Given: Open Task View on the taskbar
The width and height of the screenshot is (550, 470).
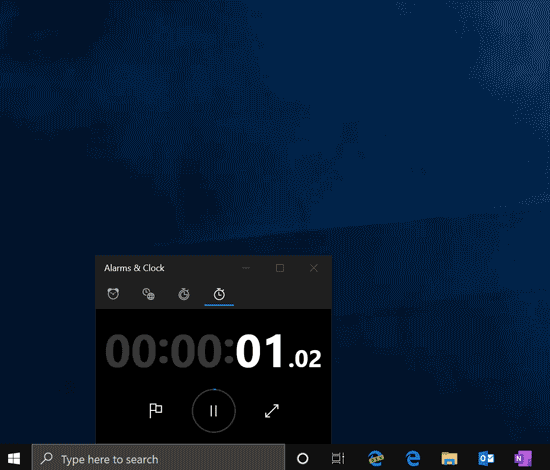Looking at the screenshot, I should [338, 458].
